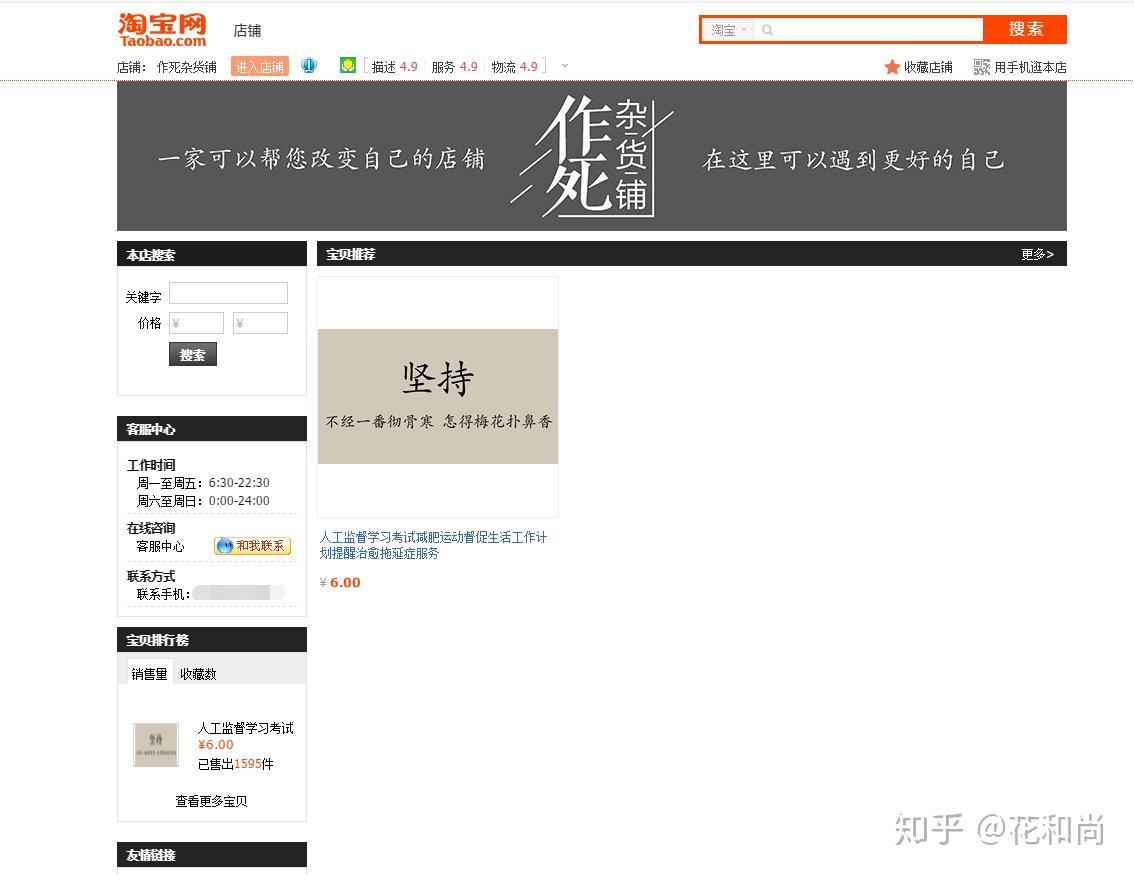
Task: Click the 收藏店铺 star icon
Action: (892, 67)
